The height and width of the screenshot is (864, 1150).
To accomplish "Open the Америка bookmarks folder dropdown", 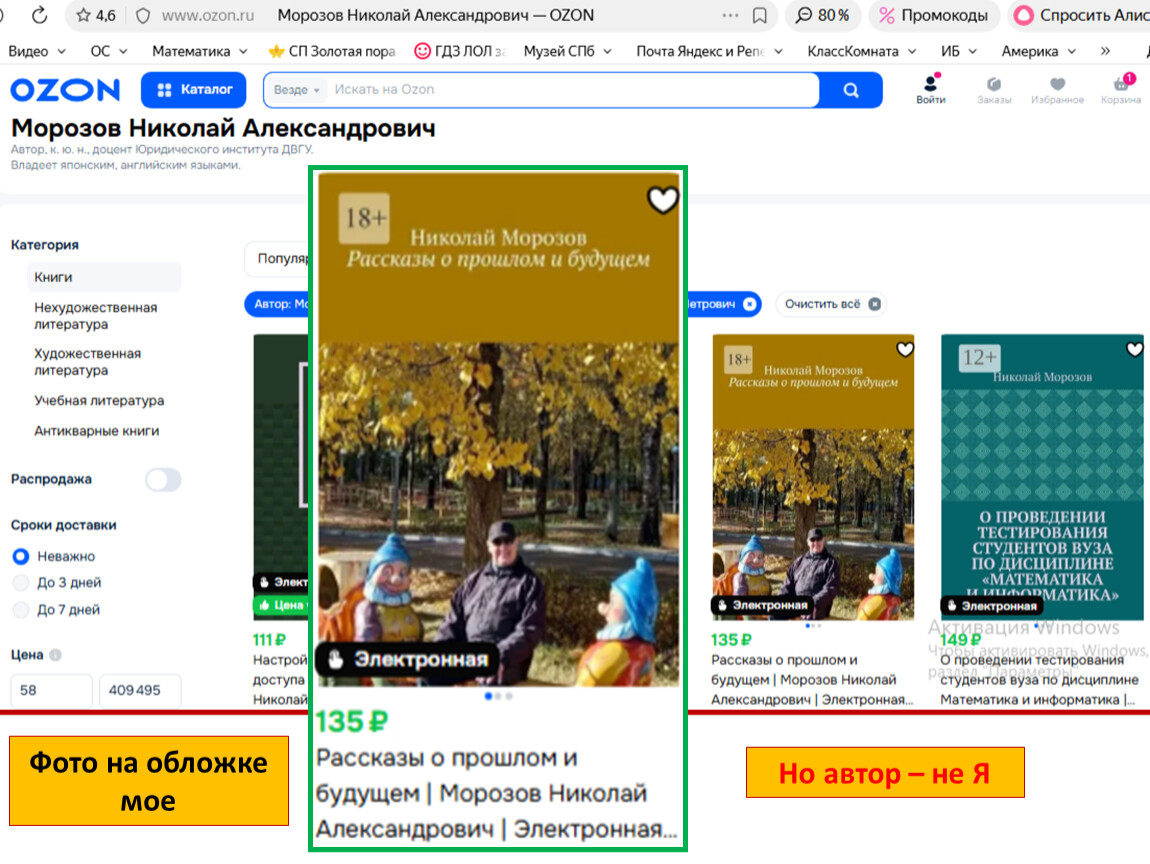I will pyautogui.click(x=1039, y=51).
